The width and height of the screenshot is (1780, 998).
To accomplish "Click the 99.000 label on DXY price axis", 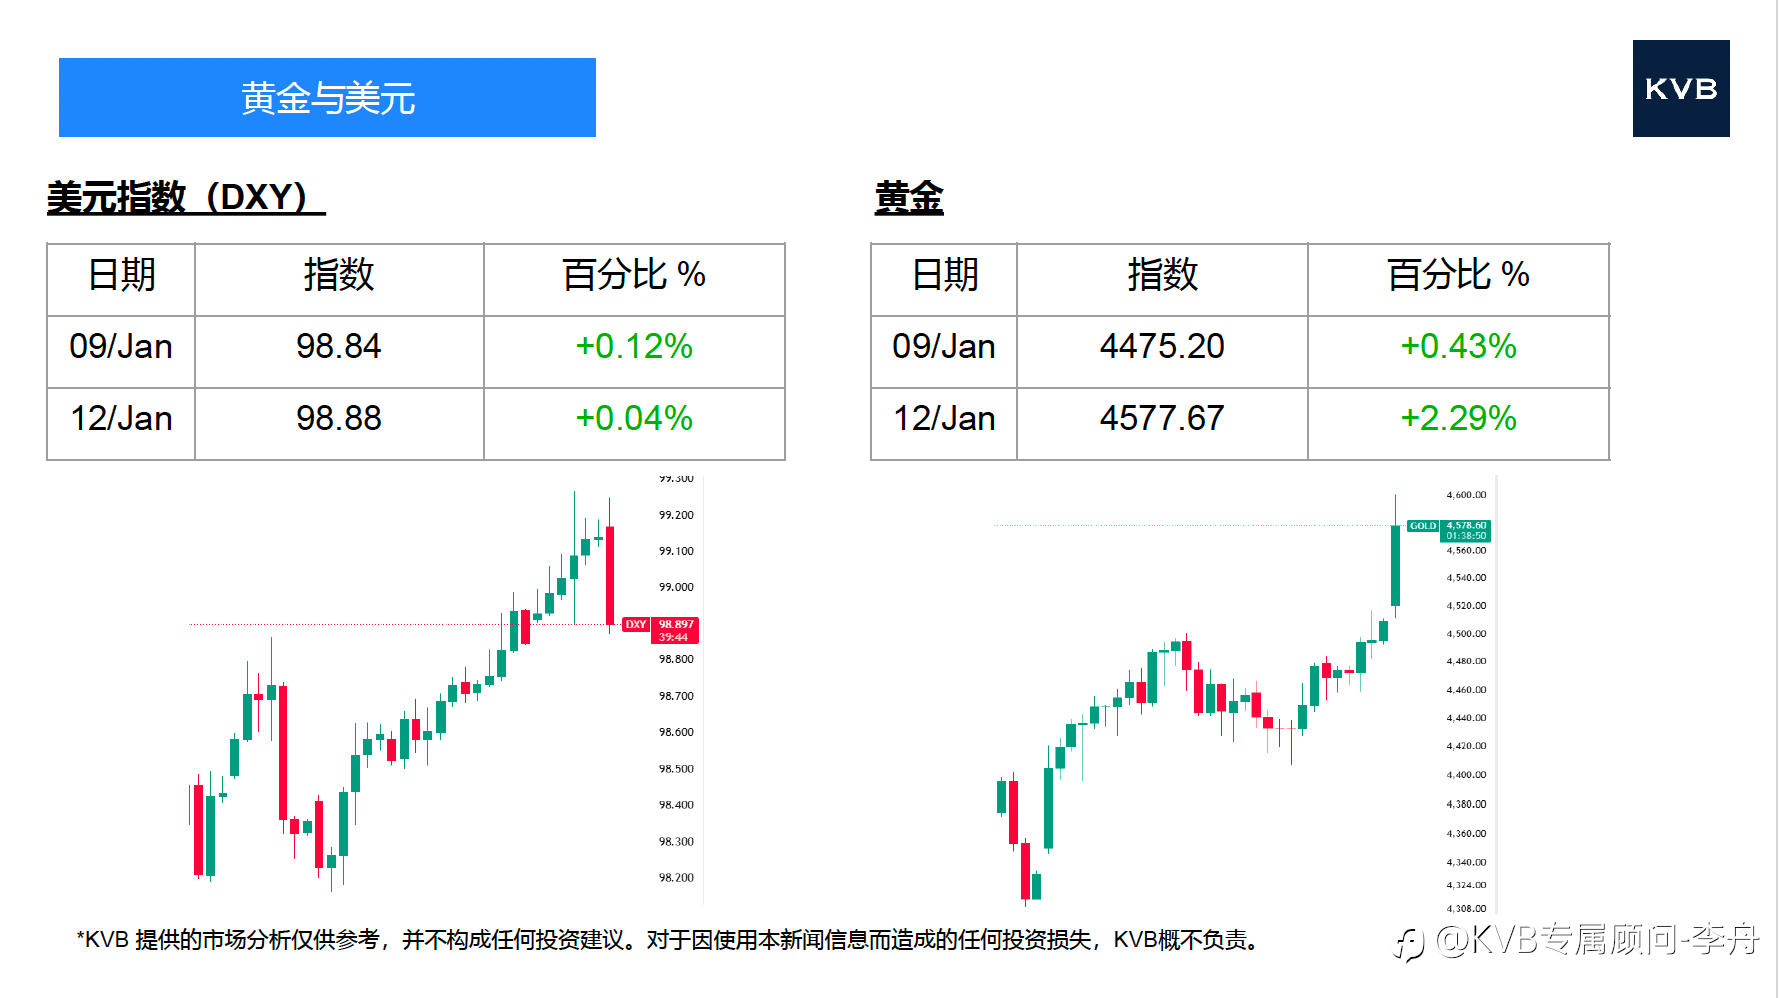I will pyautogui.click(x=676, y=587).
